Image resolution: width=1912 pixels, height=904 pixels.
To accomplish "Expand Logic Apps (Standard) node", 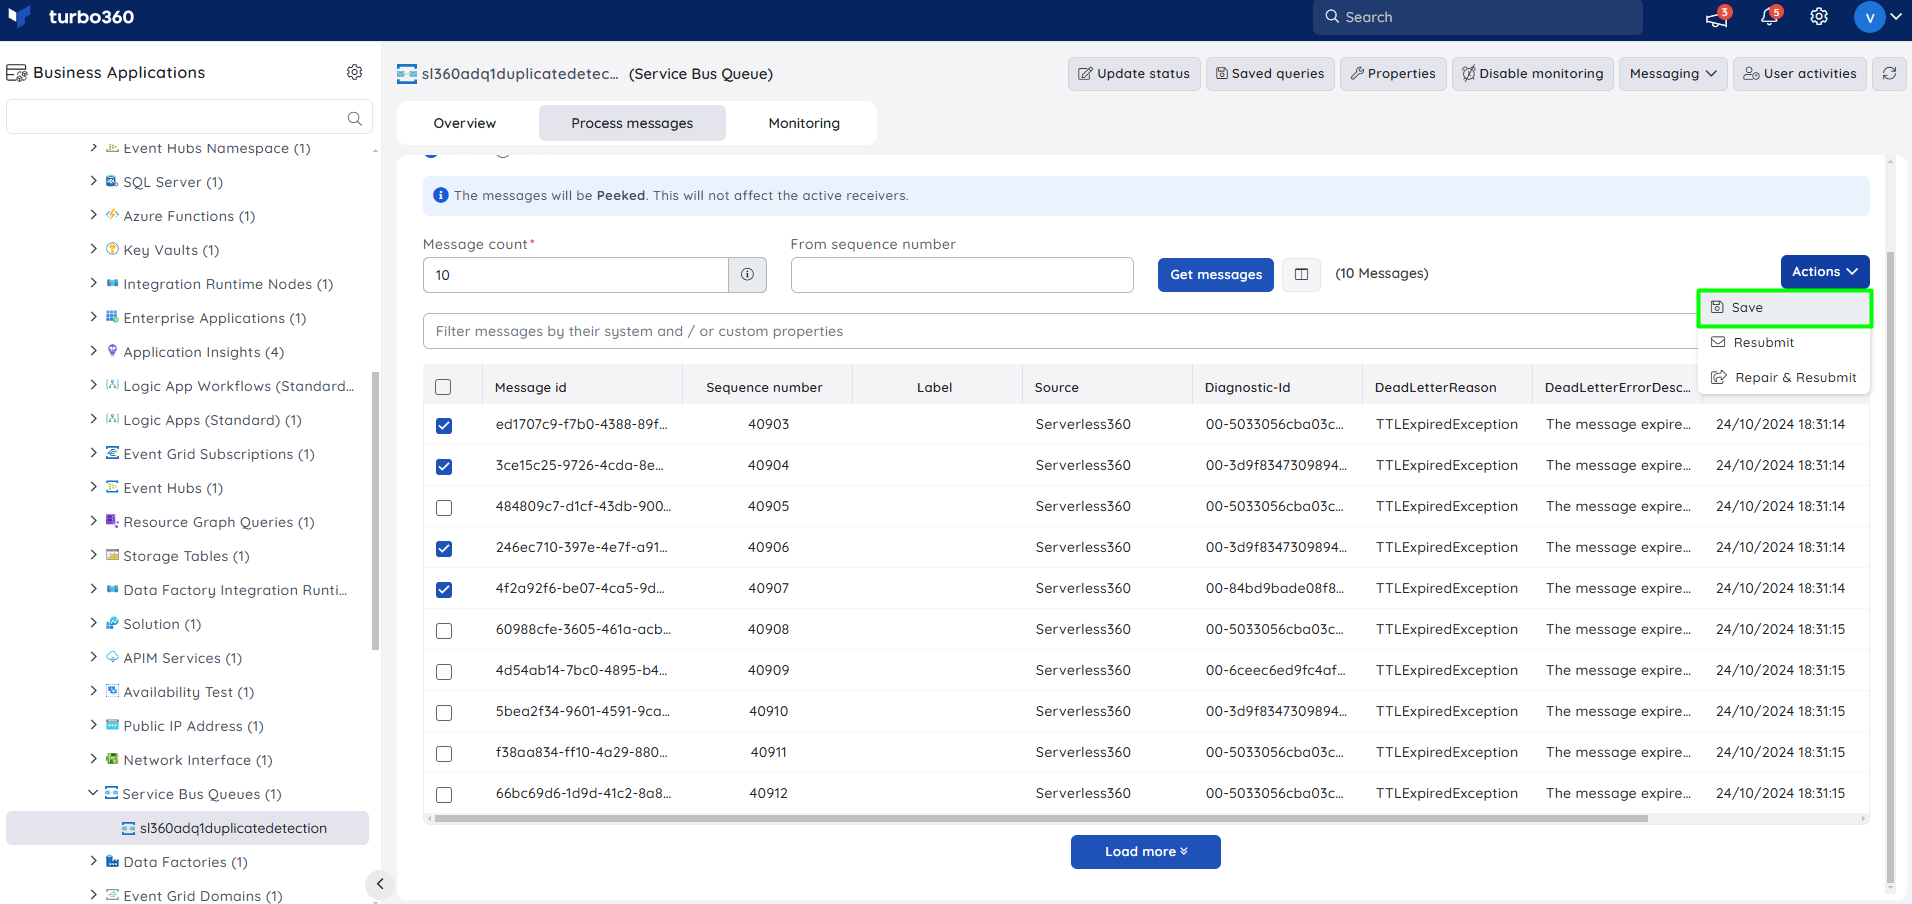I will [94, 419].
